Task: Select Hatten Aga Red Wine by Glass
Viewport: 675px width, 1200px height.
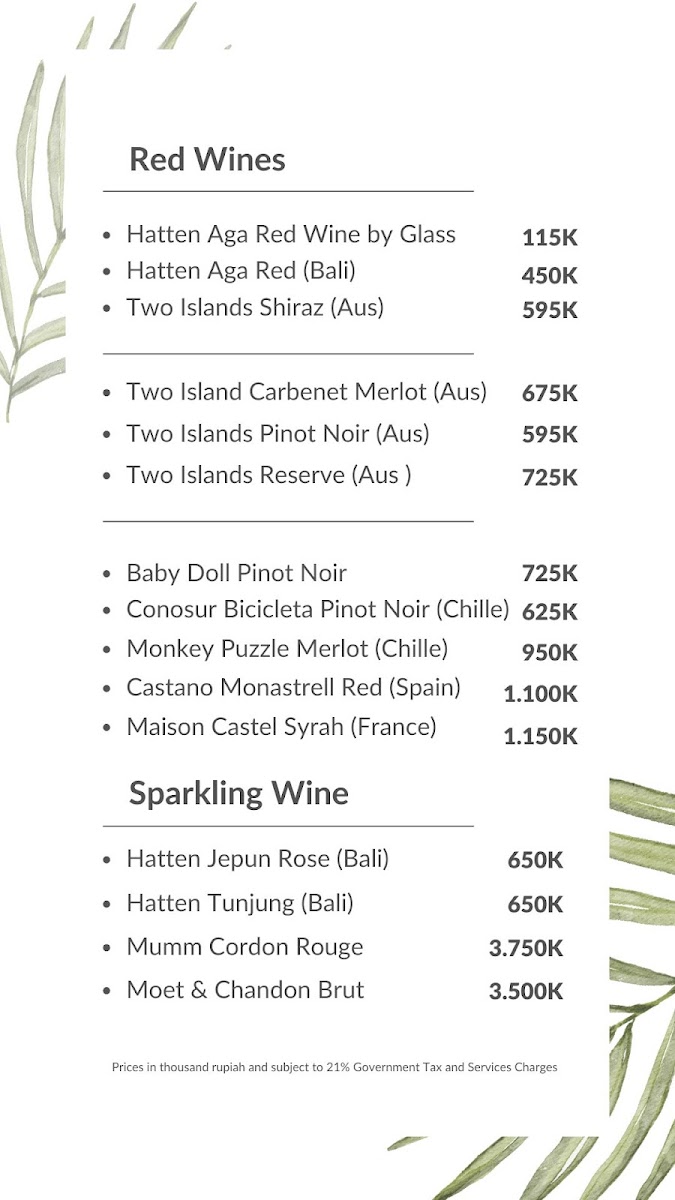Action: coord(290,235)
